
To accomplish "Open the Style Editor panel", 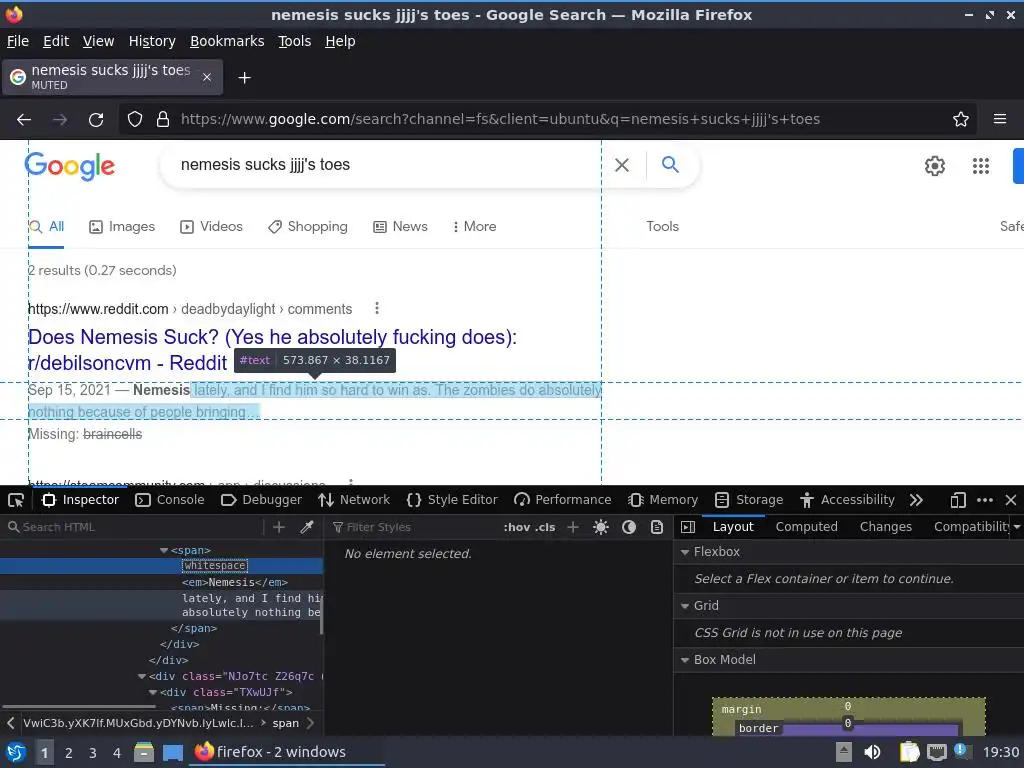I will (x=452, y=500).
